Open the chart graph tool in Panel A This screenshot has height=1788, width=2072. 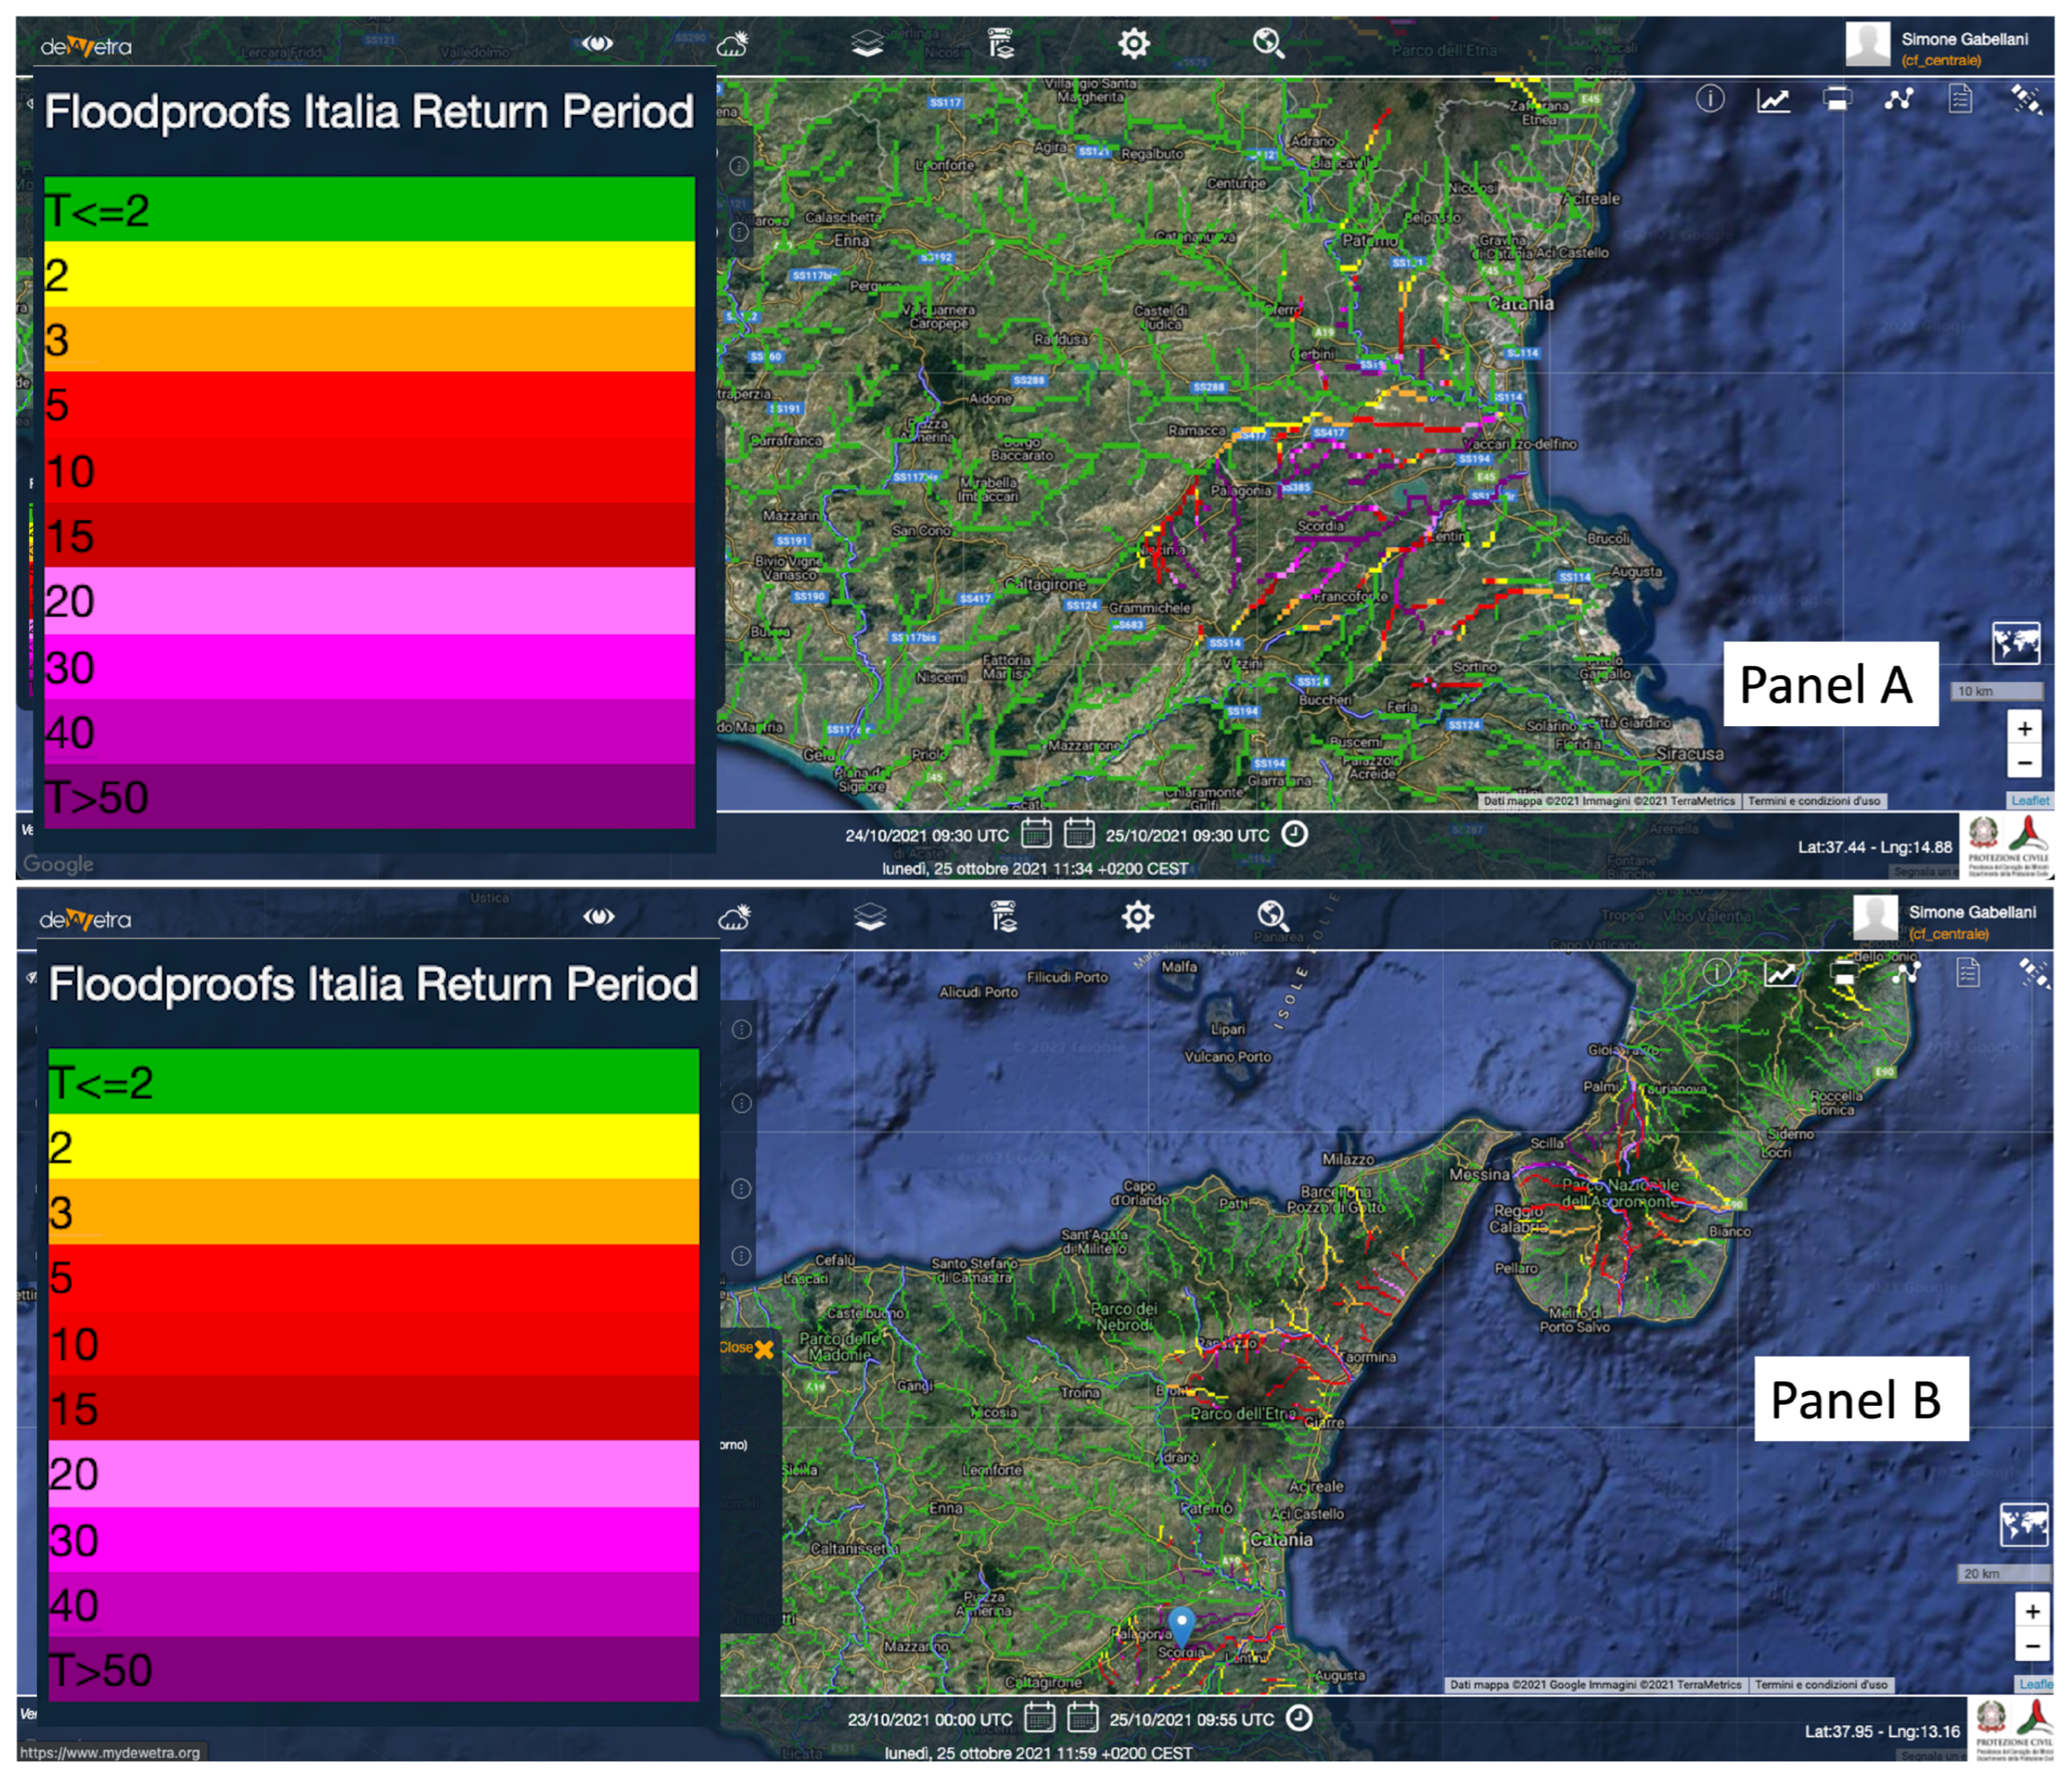point(1773,100)
